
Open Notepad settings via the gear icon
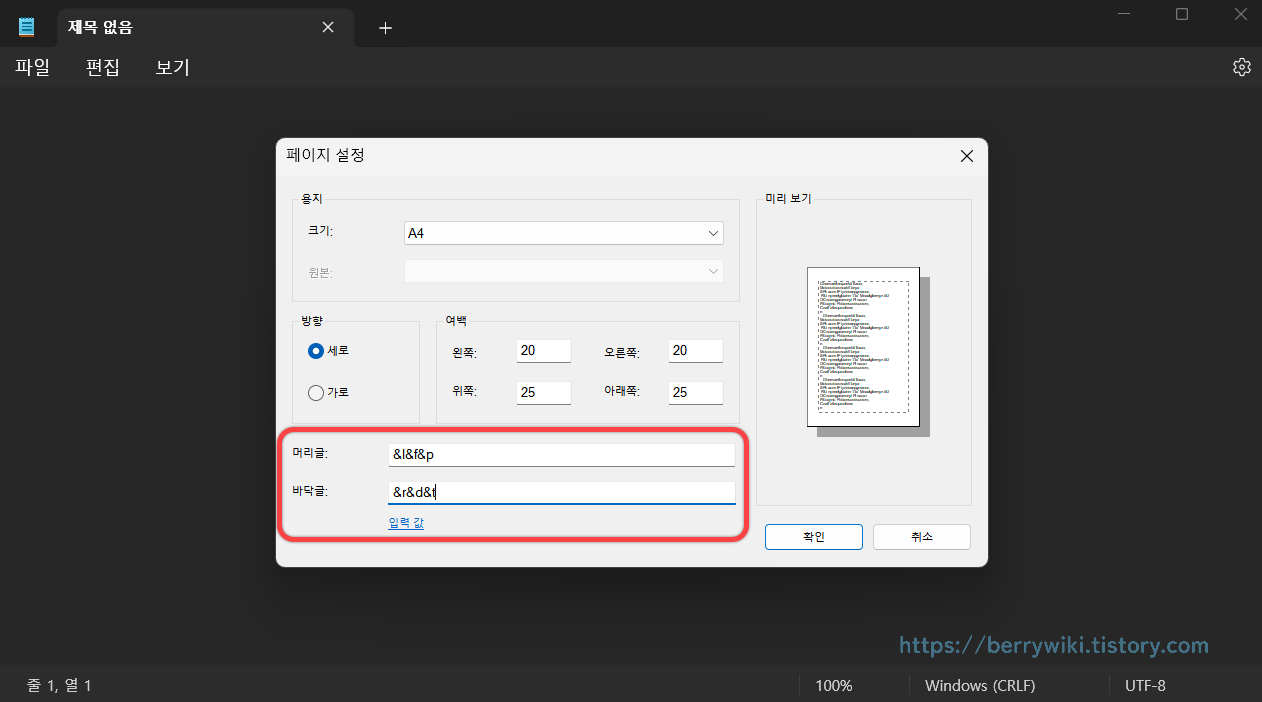1241,66
